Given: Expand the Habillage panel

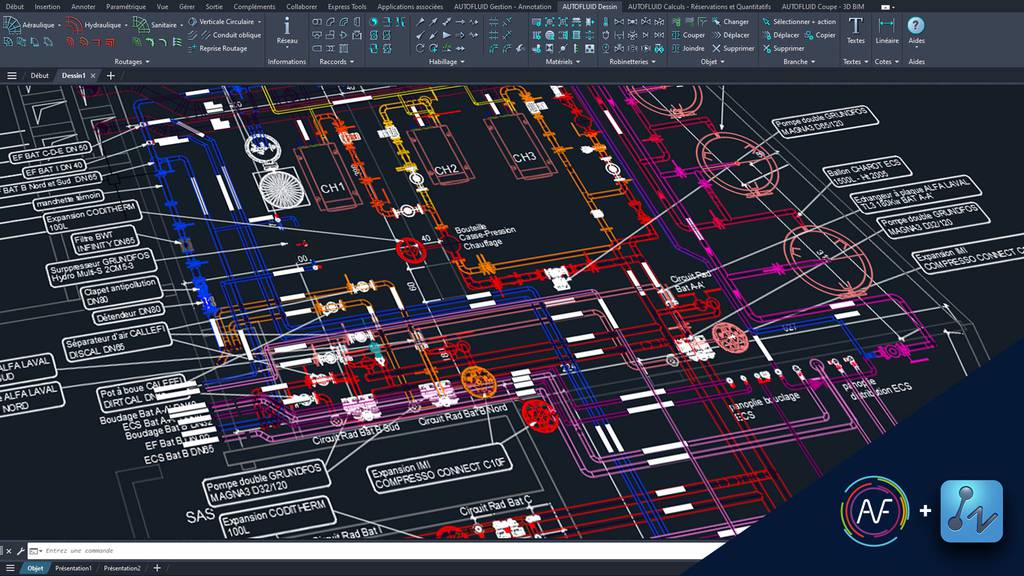Looking at the screenshot, I should coord(447,62).
